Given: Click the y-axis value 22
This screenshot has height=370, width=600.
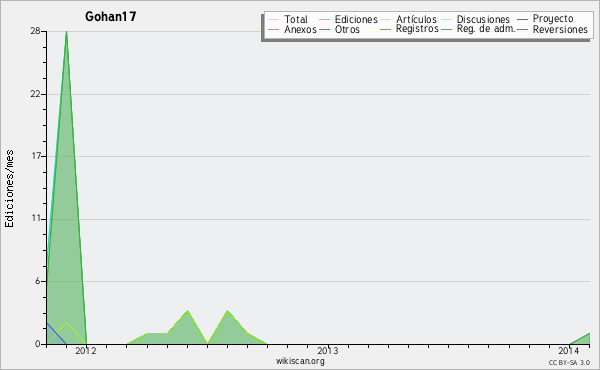Looking at the screenshot, I should (35, 94).
